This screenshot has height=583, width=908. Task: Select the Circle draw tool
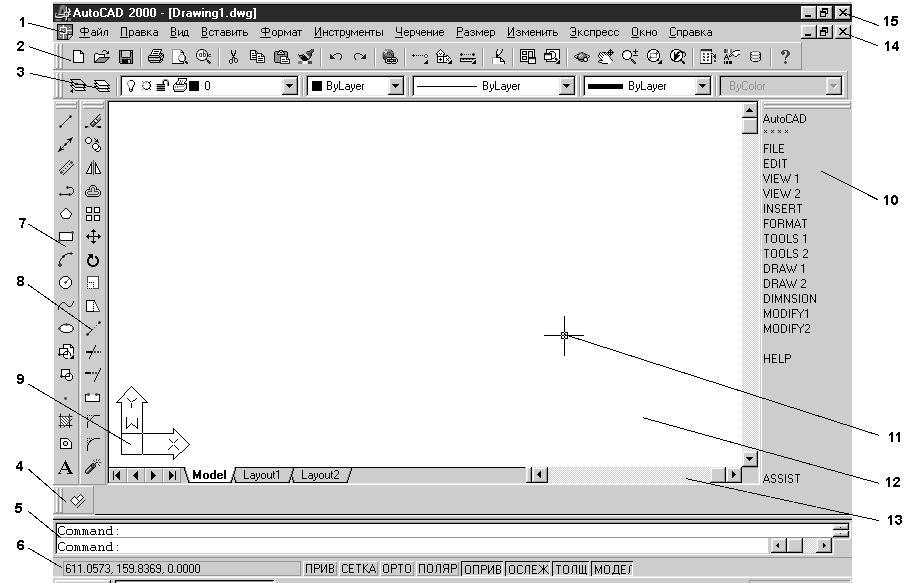[x=65, y=283]
